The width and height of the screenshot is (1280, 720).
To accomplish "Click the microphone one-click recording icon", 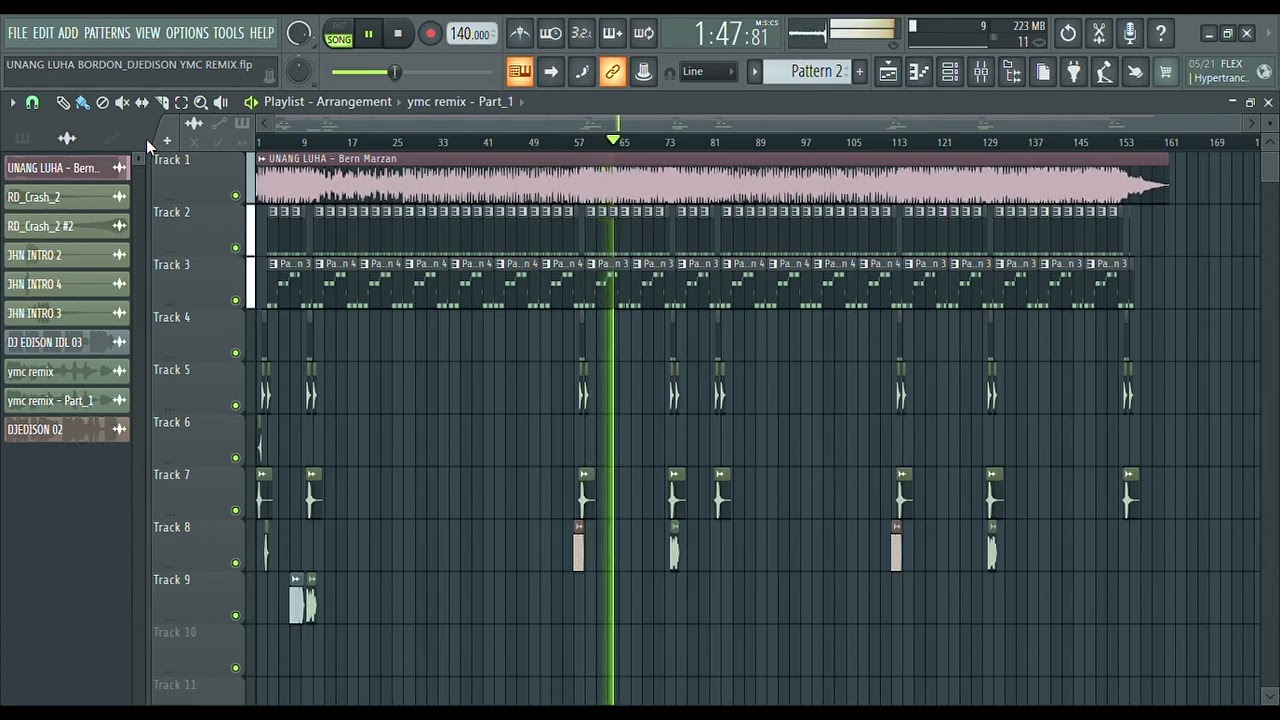I will (x=1130, y=34).
